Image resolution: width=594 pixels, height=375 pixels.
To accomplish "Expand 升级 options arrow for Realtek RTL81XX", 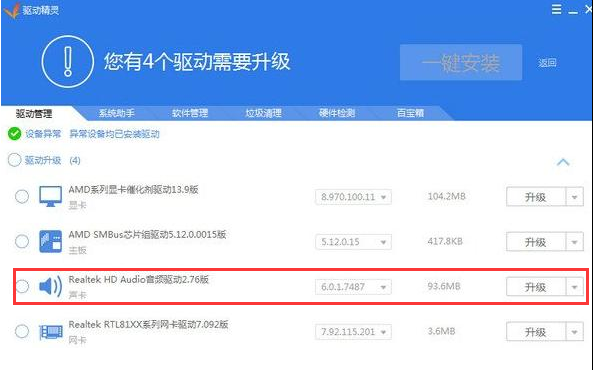I will click(x=574, y=332).
